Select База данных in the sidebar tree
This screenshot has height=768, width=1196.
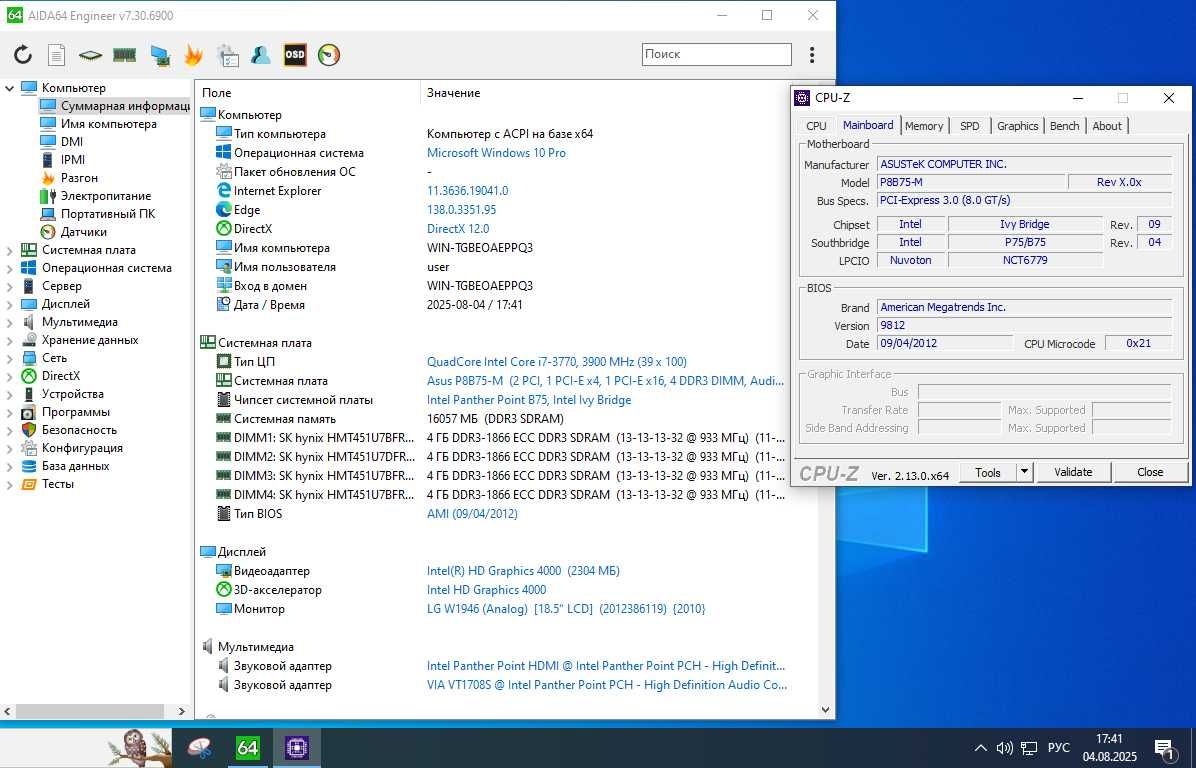coord(75,466)
